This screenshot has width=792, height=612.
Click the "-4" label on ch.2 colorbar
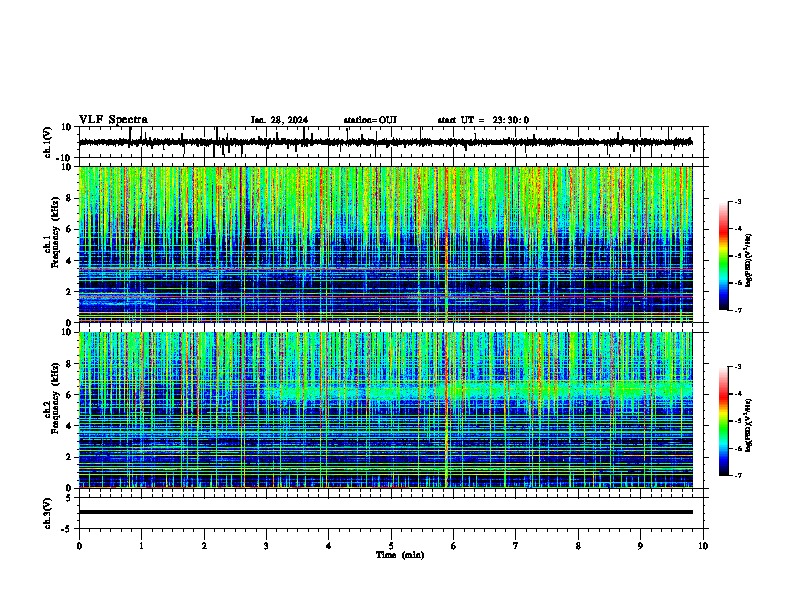738,394
